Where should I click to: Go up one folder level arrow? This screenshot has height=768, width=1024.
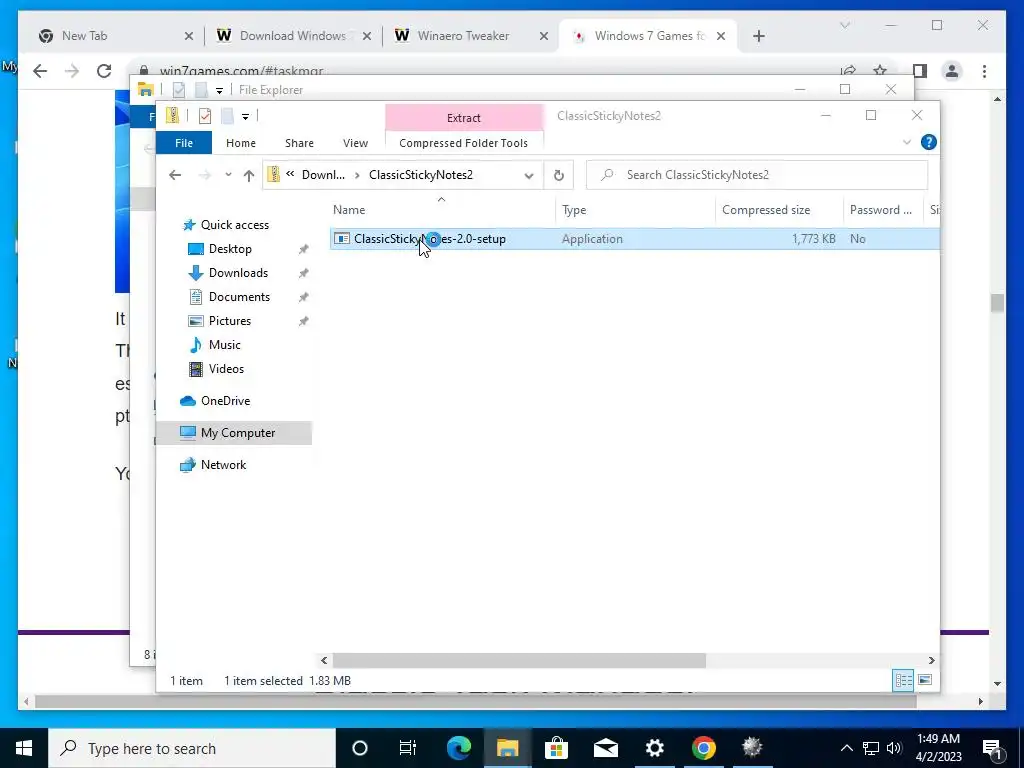[x=249, y=175]
